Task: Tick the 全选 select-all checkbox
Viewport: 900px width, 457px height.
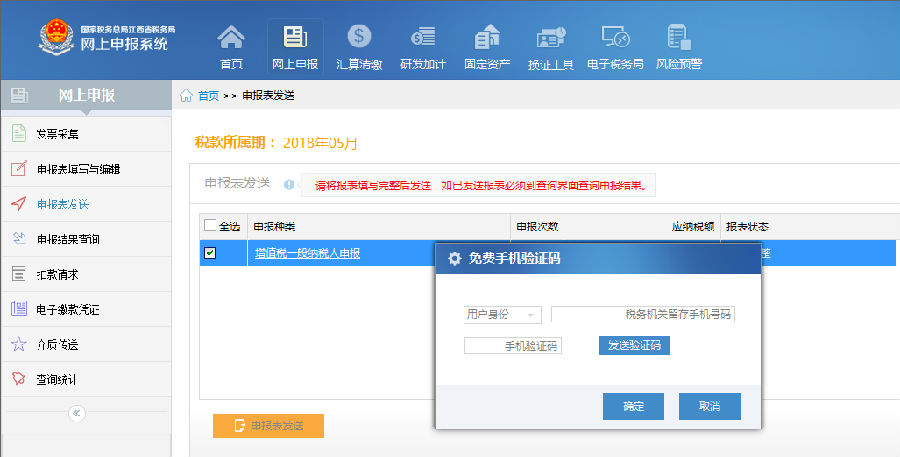Action: pyautogui.click(x=209, y=226)
